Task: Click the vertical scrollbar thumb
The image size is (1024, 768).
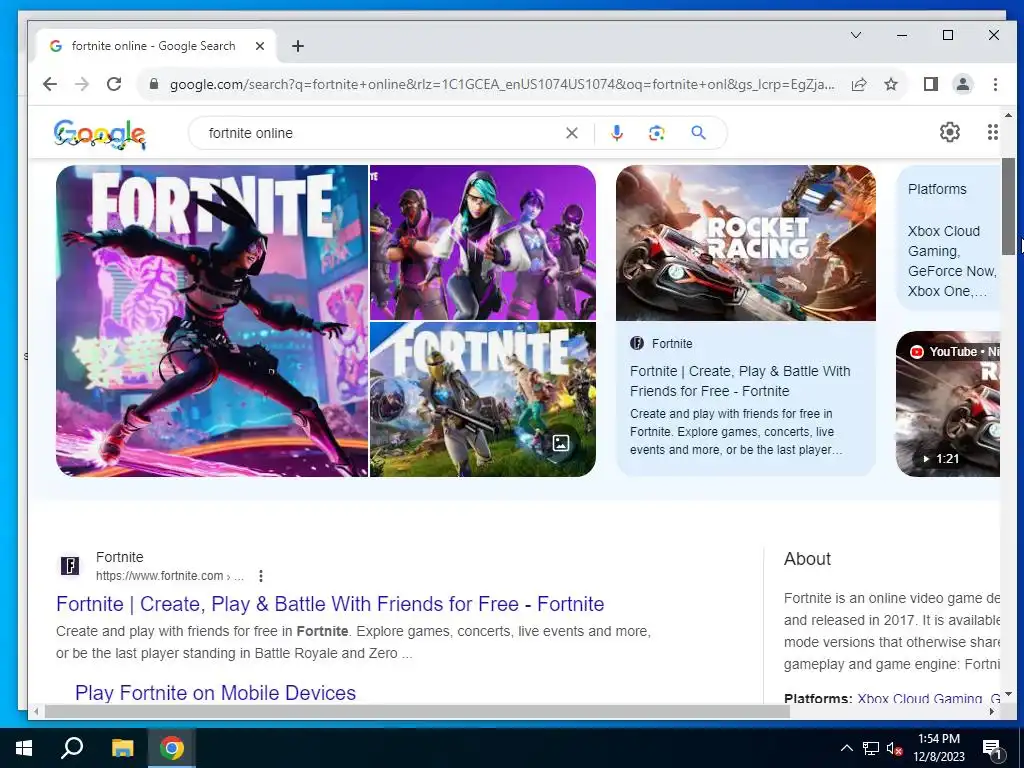Action: pyautogui.click(x=1008, y=206)
